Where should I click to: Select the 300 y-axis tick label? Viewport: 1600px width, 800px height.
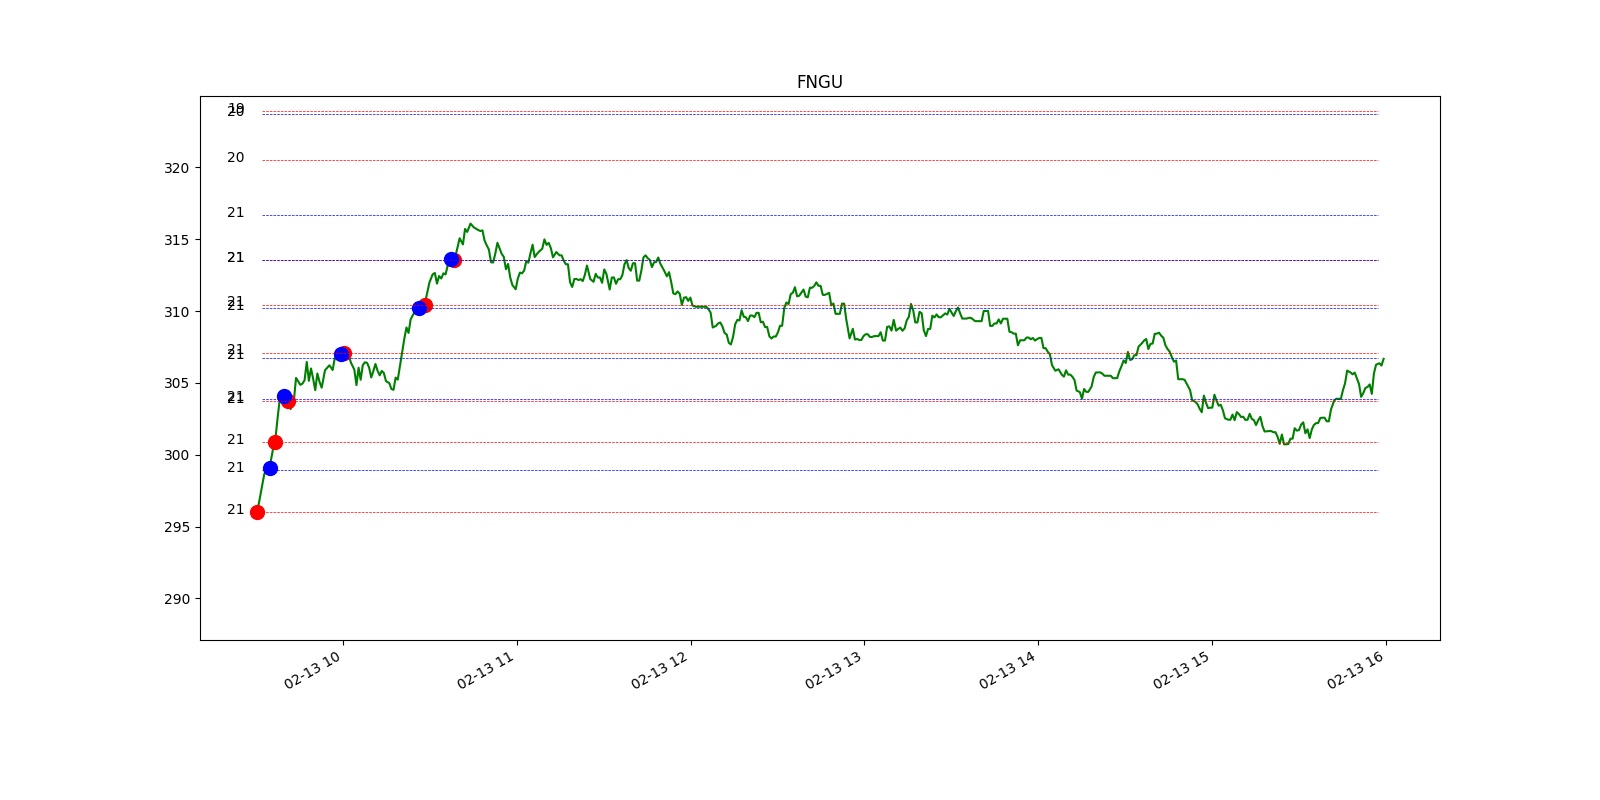tap(176, 455)
